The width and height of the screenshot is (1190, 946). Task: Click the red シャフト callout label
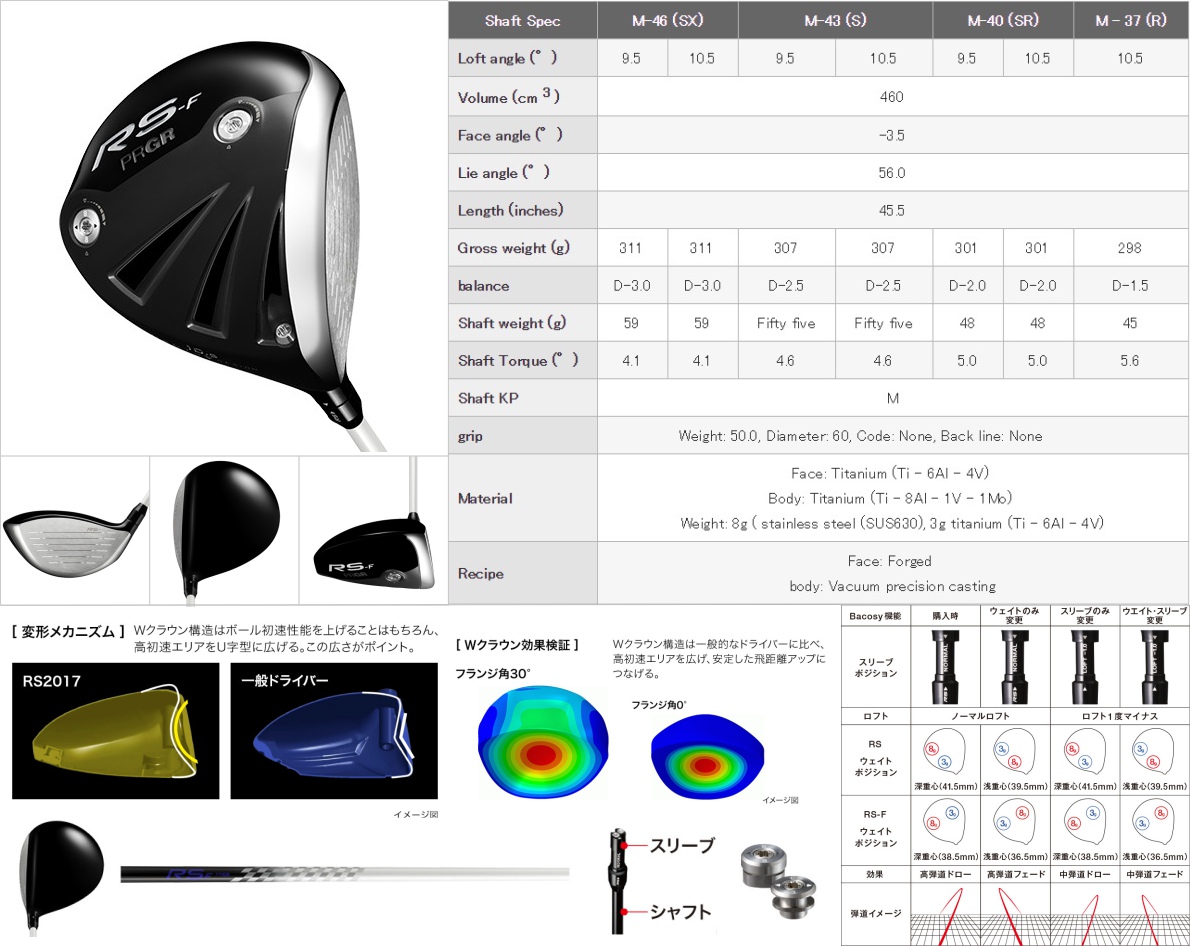click(x=681, y=912)
